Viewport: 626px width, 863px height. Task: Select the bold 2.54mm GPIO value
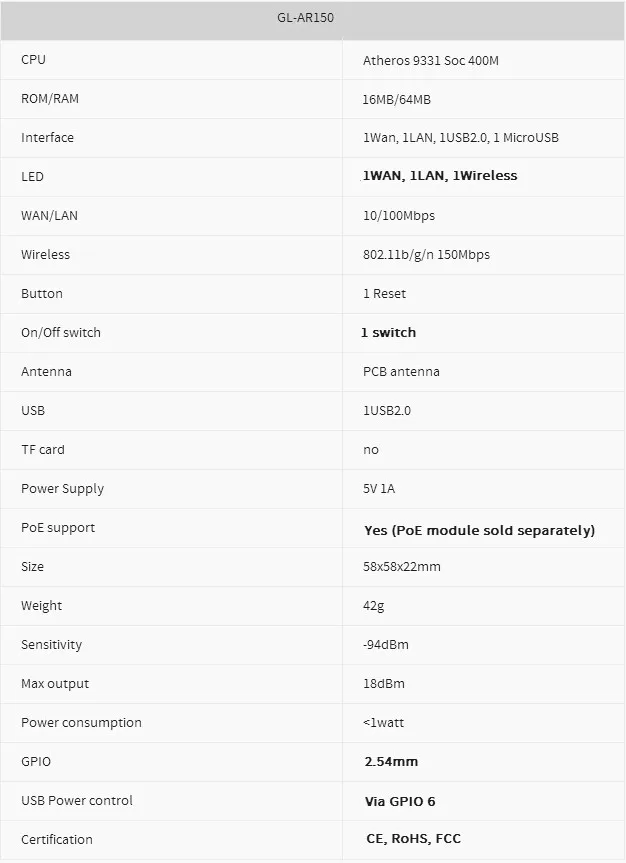(391, 762)
